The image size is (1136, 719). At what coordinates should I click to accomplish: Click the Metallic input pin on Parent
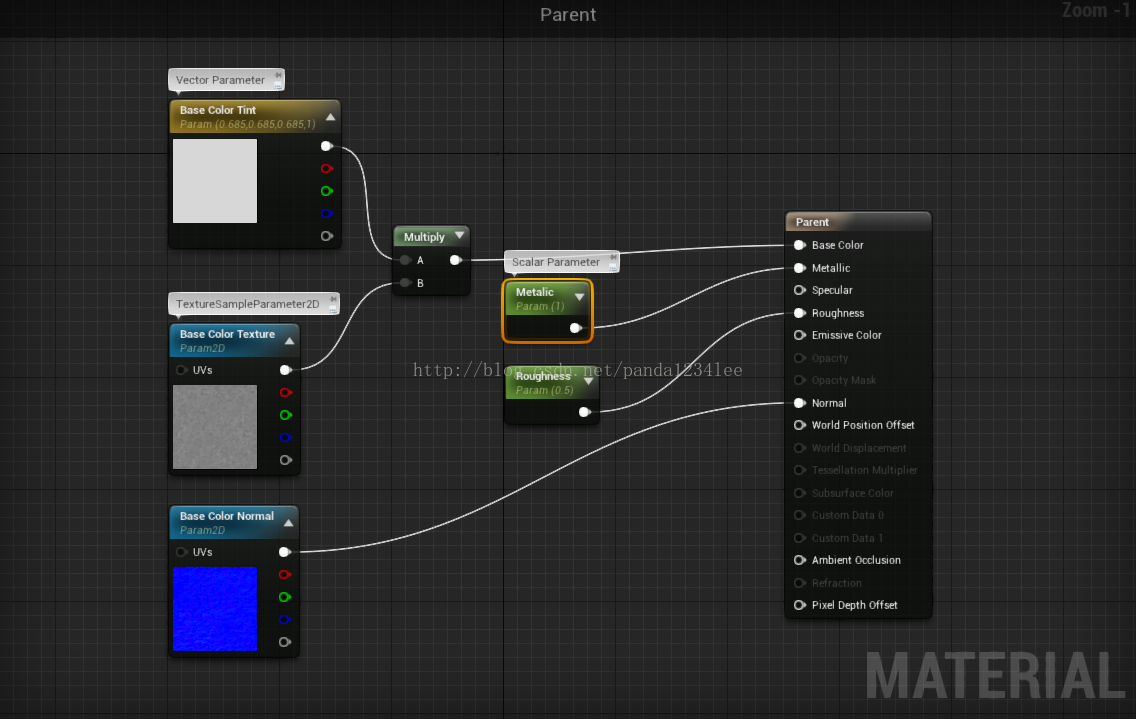(x=800, y=268)
